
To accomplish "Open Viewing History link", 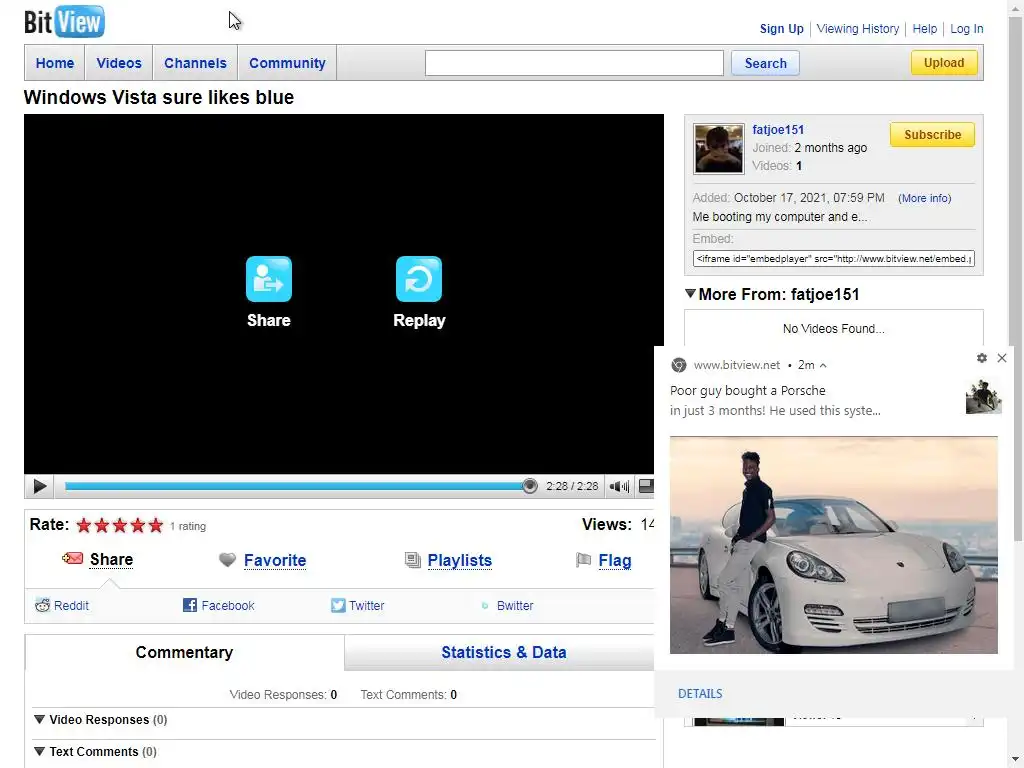I will point(857,29).
